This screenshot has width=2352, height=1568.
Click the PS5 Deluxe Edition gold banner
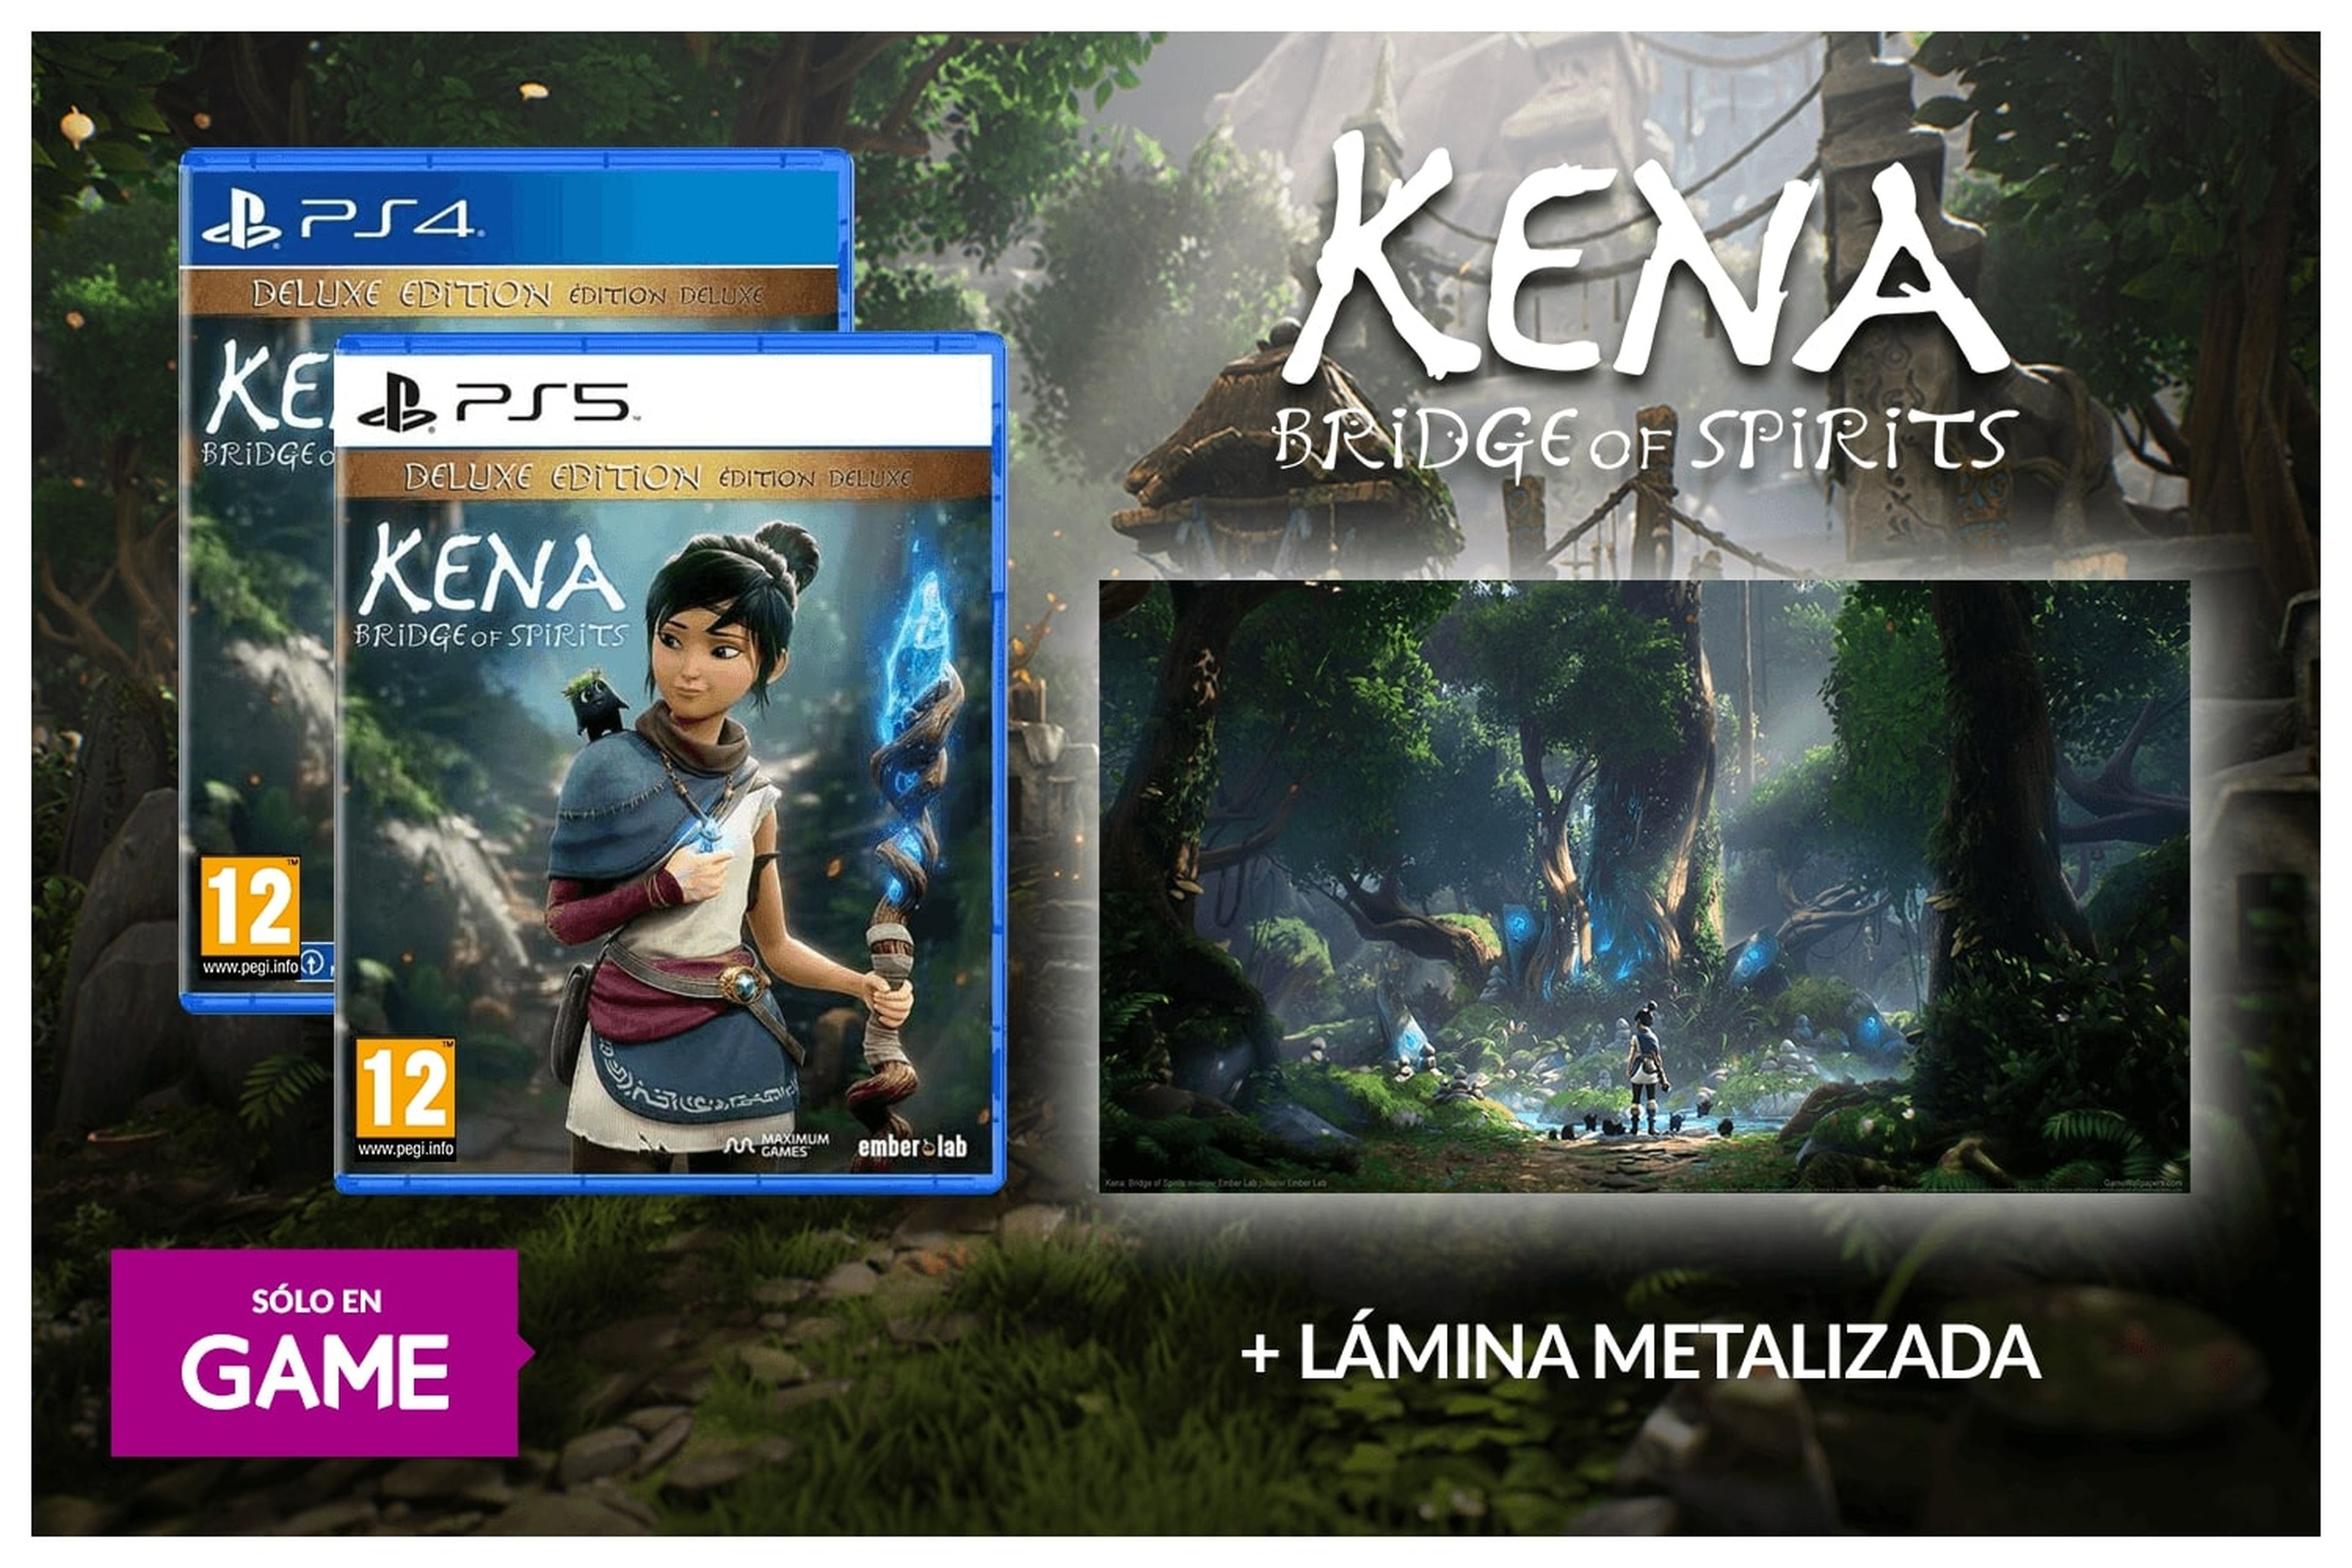click(x=662, y=477)
